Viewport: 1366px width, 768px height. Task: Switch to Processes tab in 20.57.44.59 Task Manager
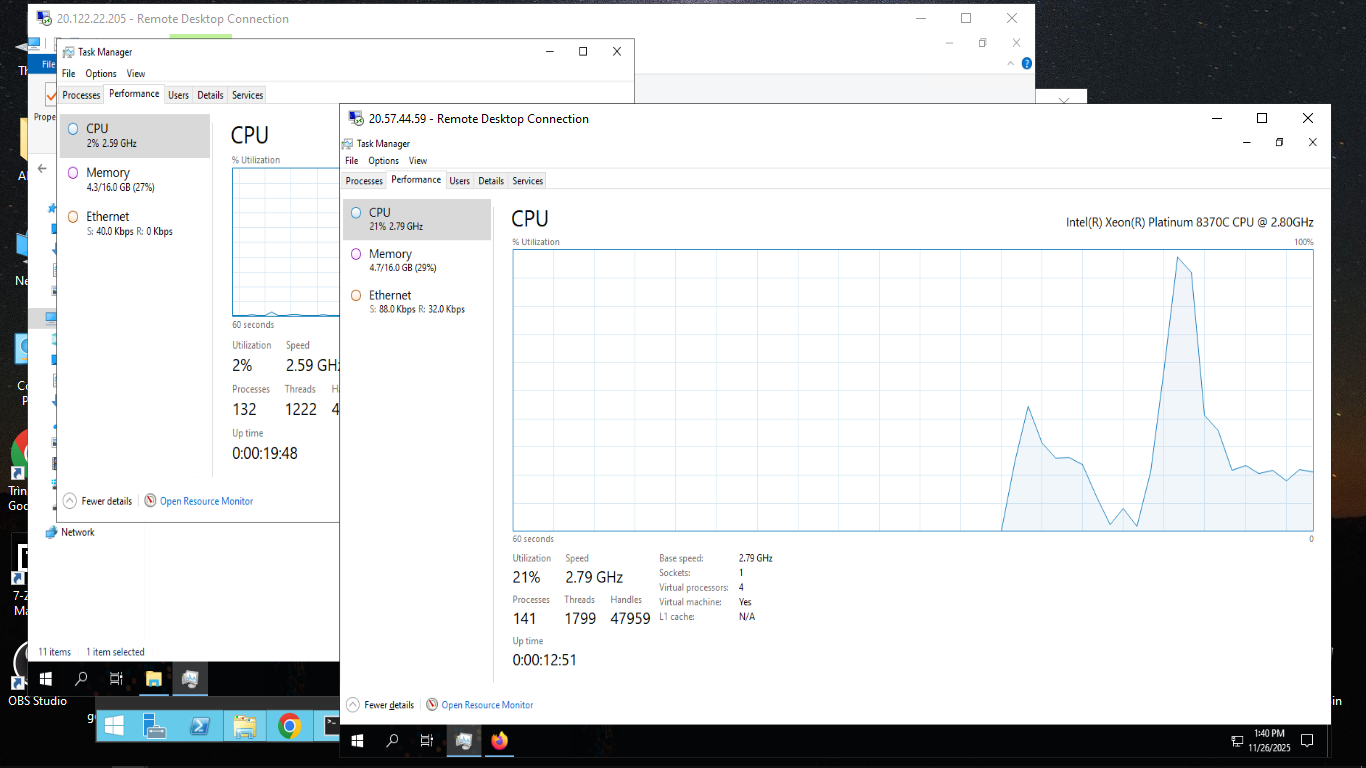pos(364,181)
